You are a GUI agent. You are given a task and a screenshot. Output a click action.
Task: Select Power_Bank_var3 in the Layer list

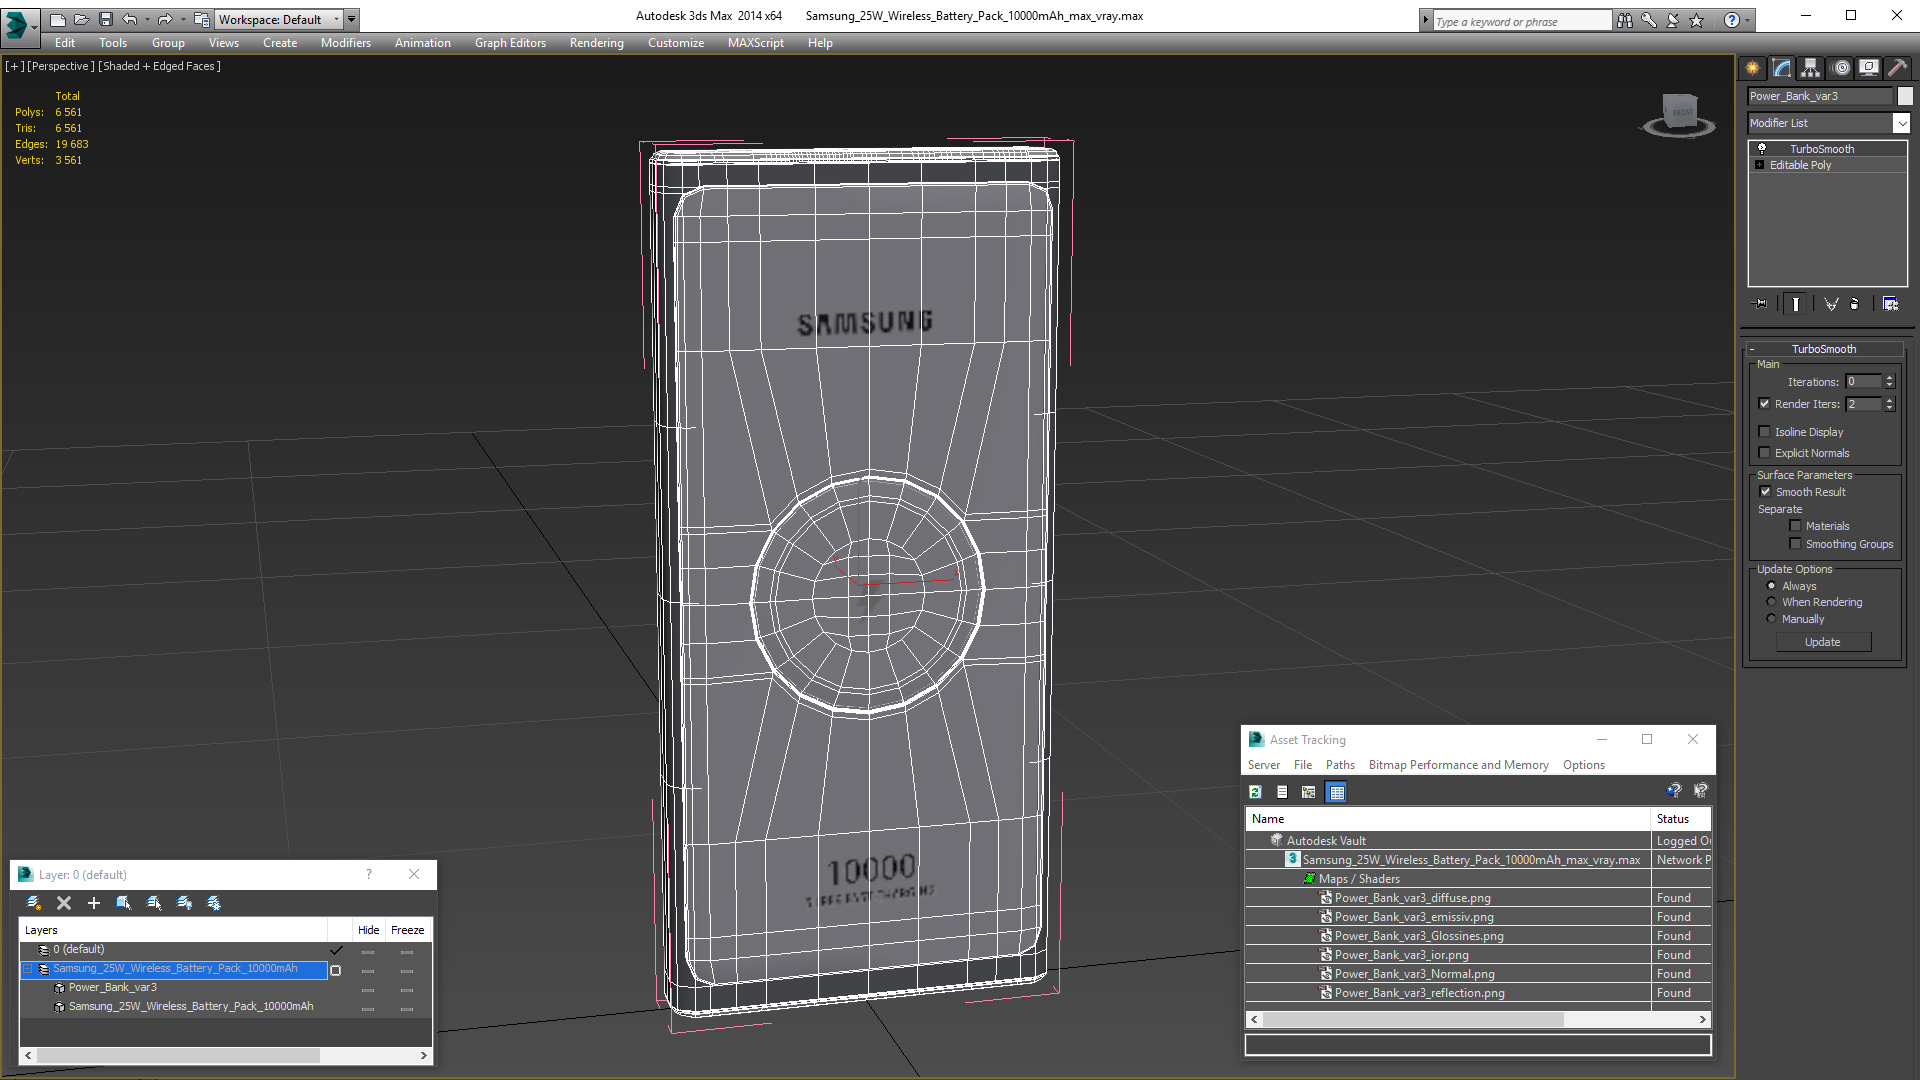[x=112, y=988]
